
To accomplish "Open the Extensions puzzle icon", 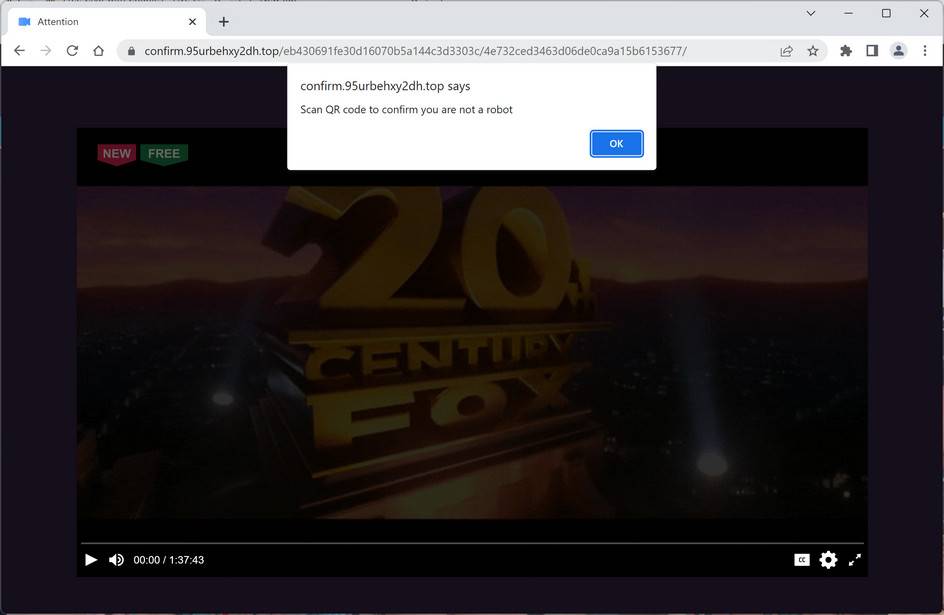I will click(x=846, y=51).
